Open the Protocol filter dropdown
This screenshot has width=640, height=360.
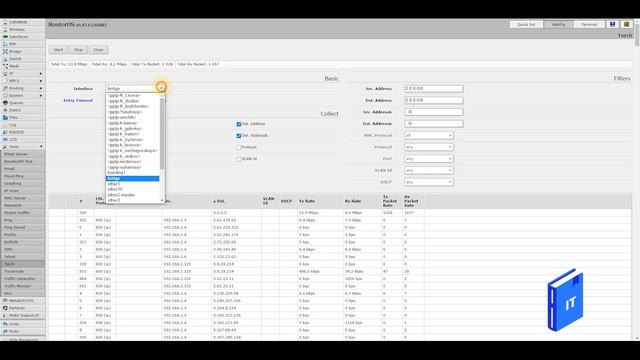[x=429, y=147]
